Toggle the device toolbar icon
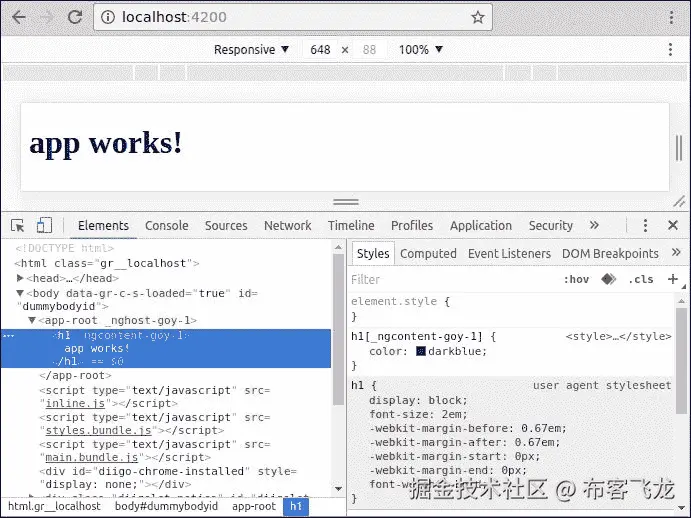The height and width of the screenshot is (518, 691). coord(44,225)
